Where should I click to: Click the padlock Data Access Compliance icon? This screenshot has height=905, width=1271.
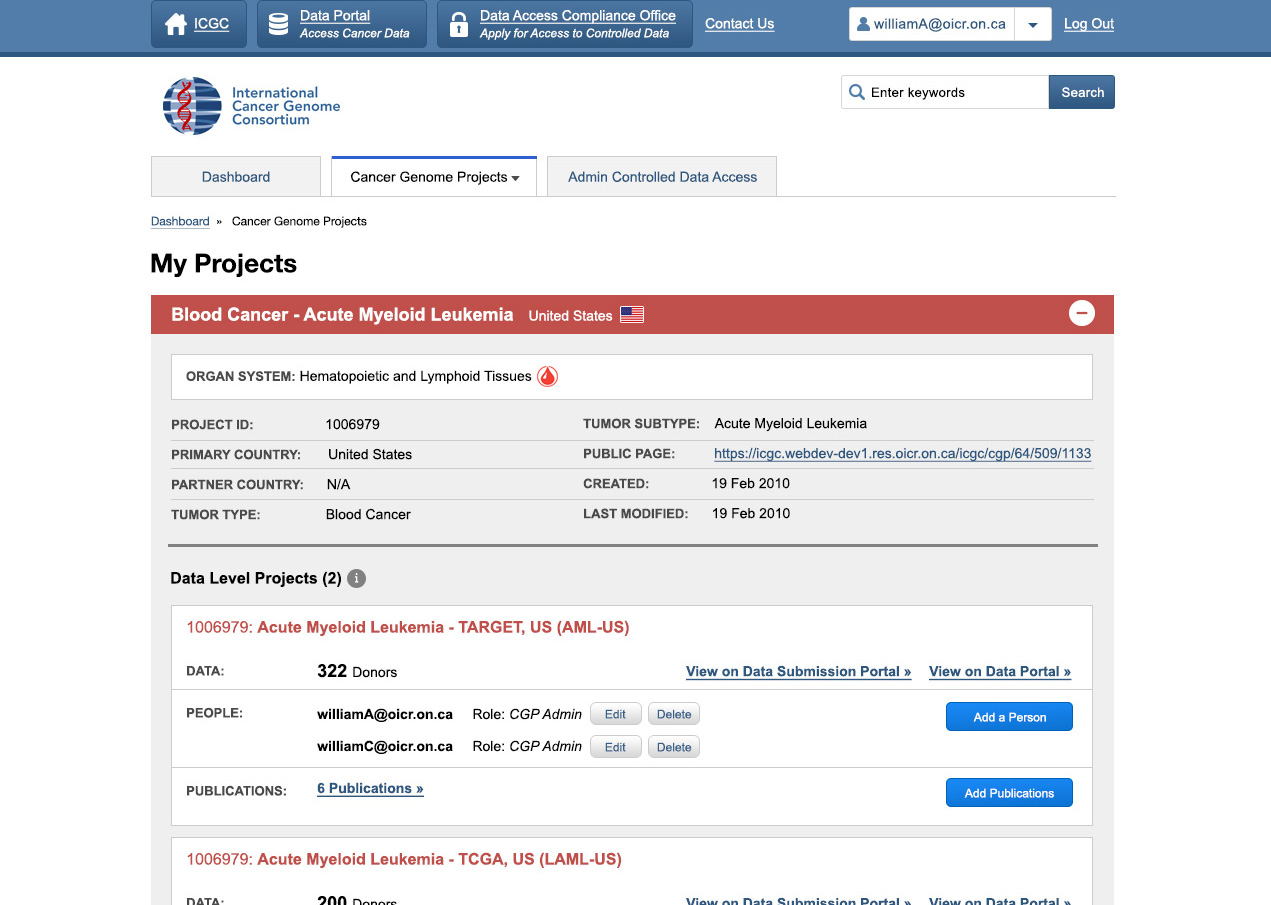coord(459,24)
